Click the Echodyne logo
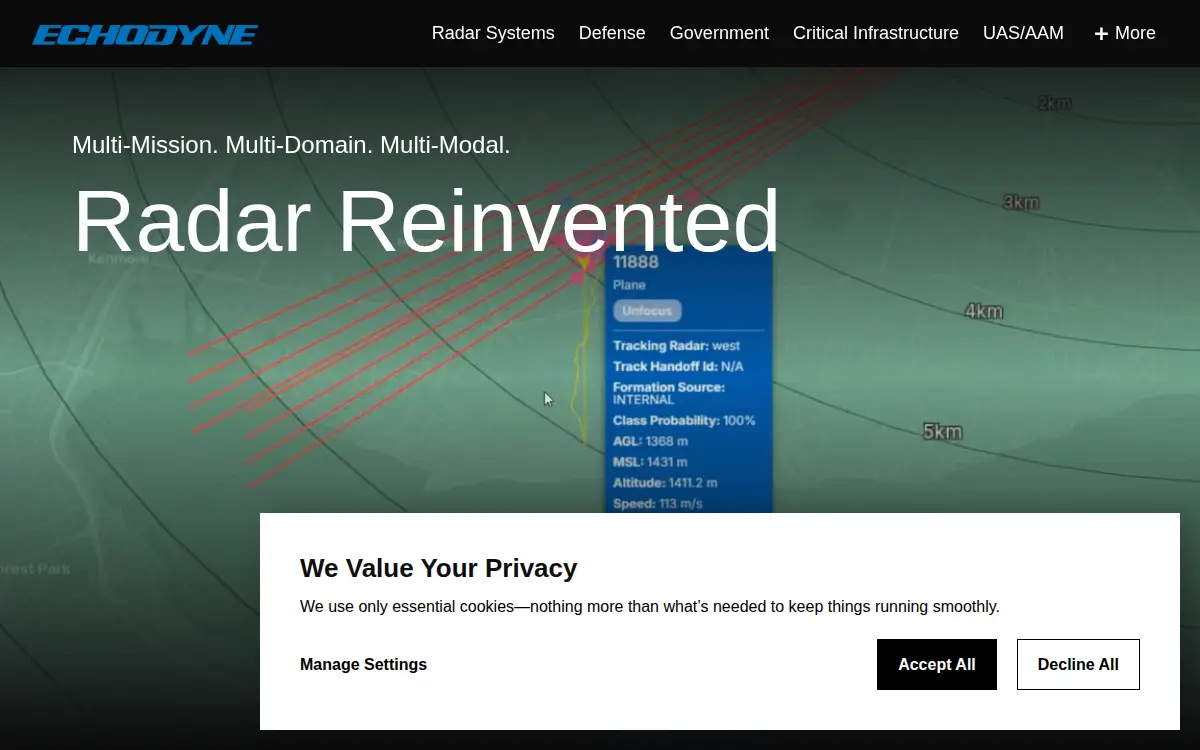 (x=145, y=35)
